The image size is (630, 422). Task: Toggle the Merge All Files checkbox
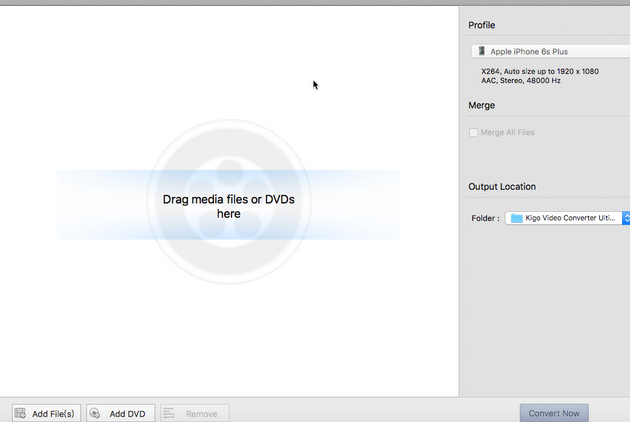(x=473, y=132)
